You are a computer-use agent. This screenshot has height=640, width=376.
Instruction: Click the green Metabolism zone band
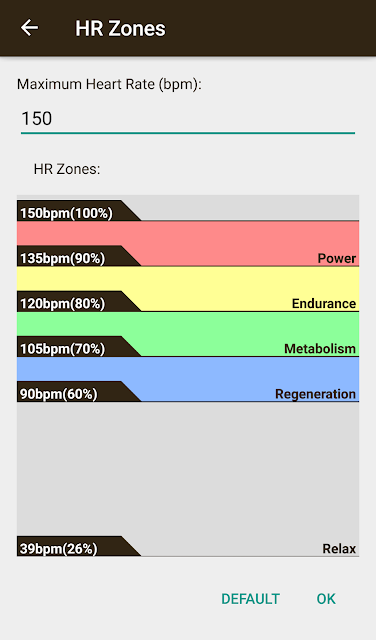pyautogui.click(x=188, y=334)
